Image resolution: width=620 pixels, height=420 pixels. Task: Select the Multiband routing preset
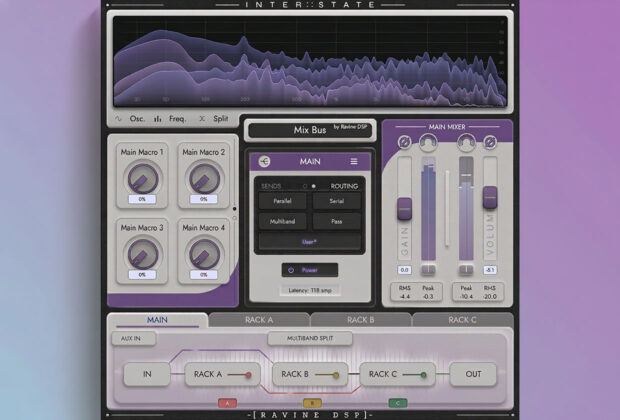[x=282, y=221]
